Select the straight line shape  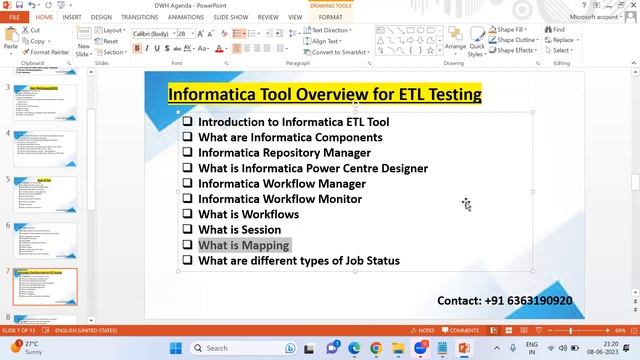pos(391,31)
